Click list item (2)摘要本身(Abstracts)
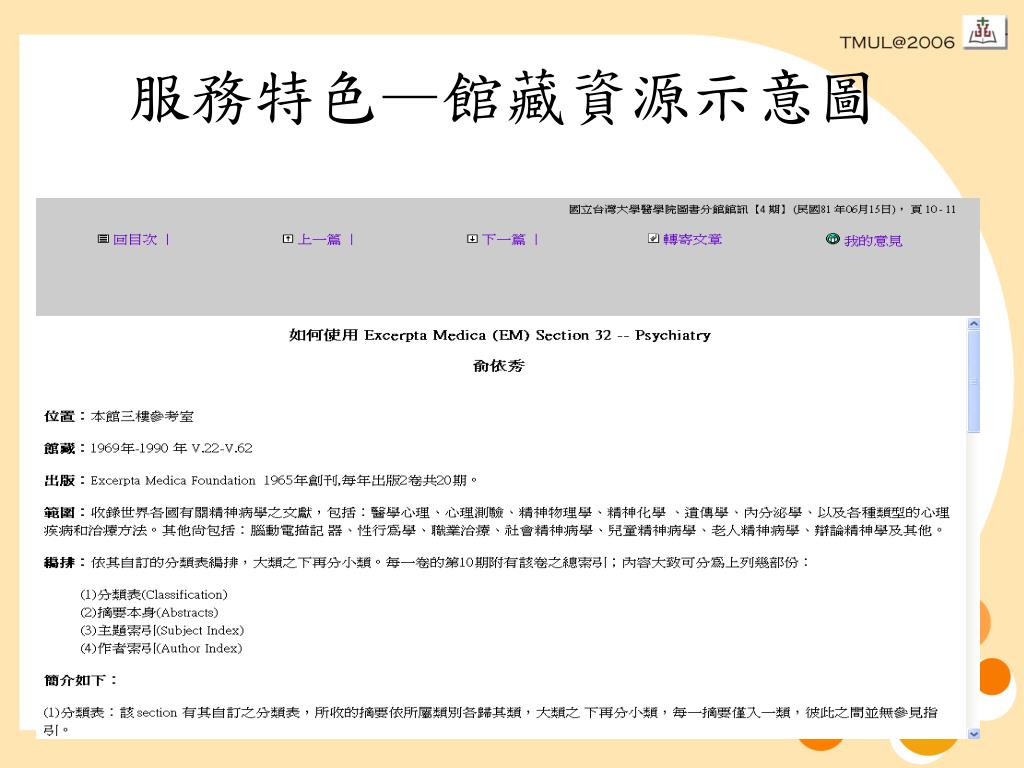The width and height of the screenshot is (1024, 768). point(150,613)
